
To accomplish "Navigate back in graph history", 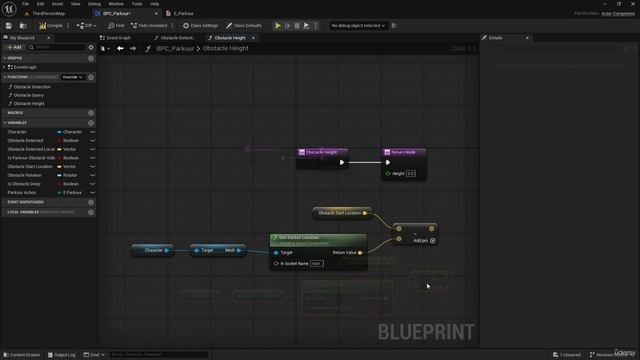I will (120, 49).
